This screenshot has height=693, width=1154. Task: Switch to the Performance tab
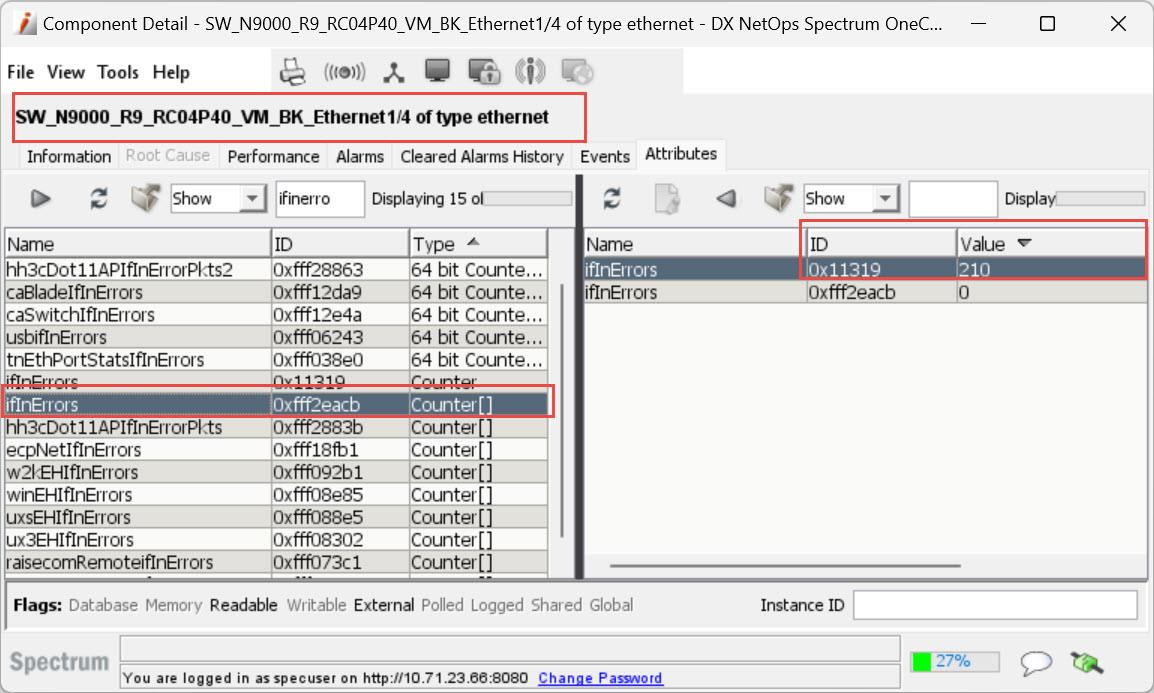click(273, 156)
